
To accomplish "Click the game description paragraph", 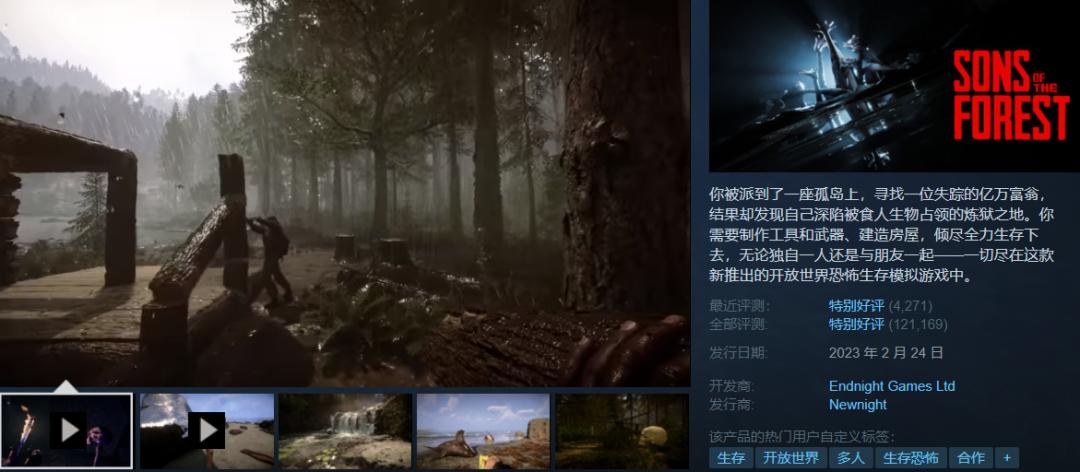I will click(882, 234).
